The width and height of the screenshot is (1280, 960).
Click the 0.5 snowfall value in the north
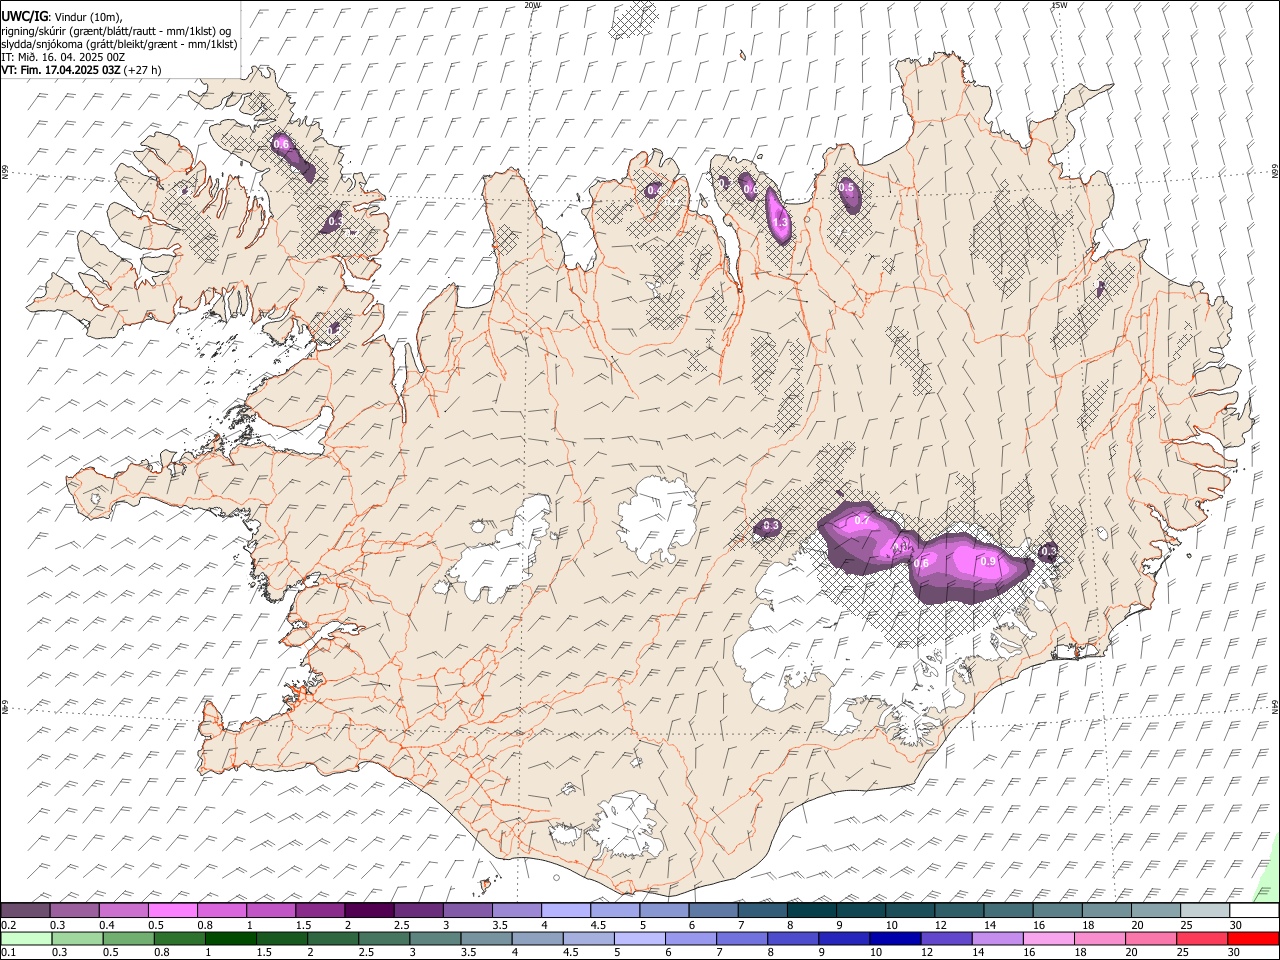[846, 187]
